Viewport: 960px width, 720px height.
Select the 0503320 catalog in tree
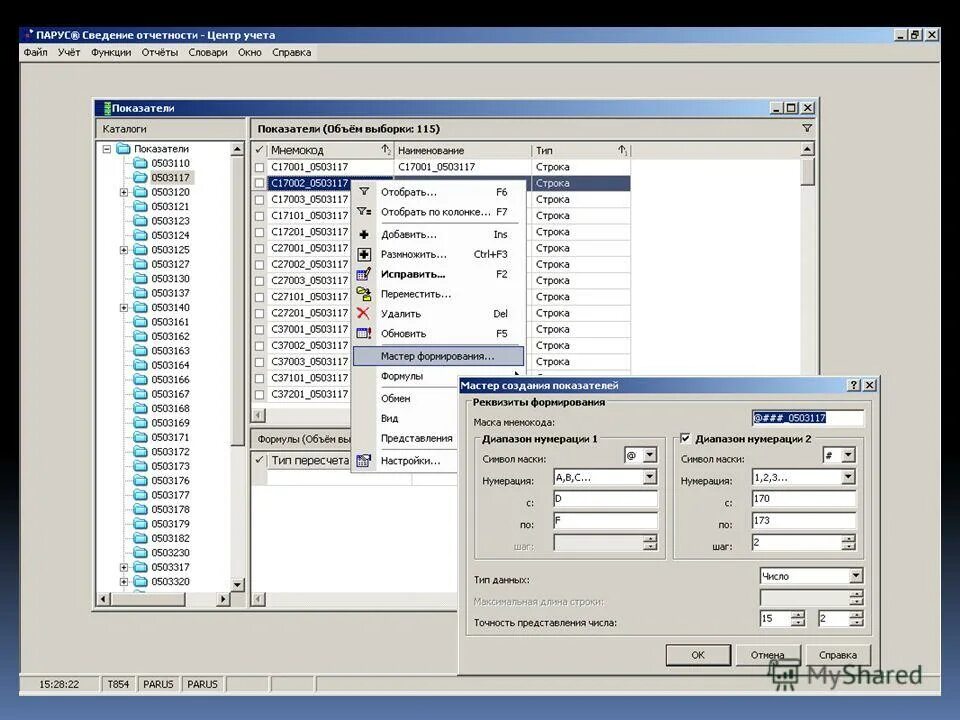tap(170, 581)
